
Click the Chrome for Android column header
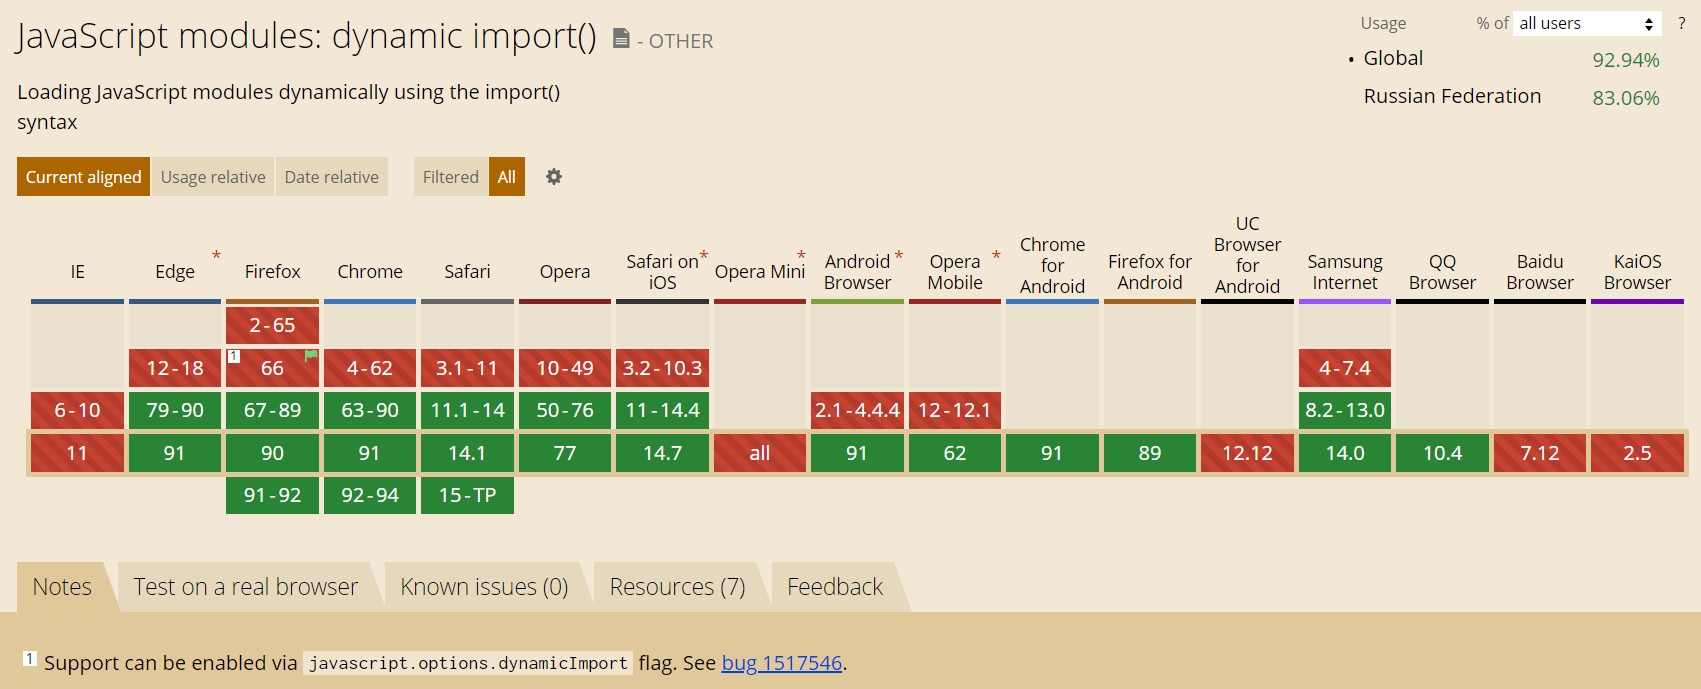1052,266
